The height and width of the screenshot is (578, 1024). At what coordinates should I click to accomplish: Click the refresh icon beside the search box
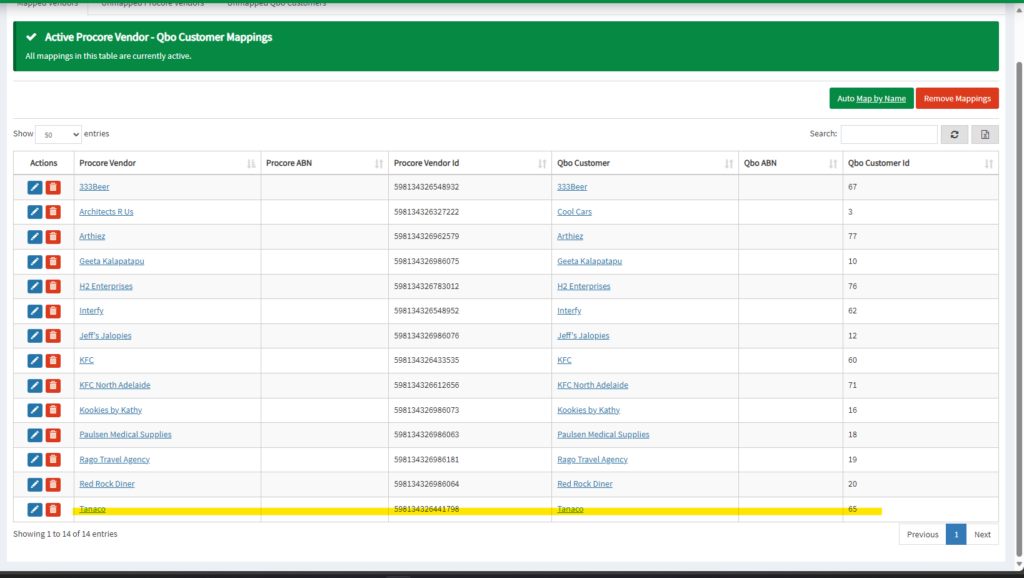955,134
